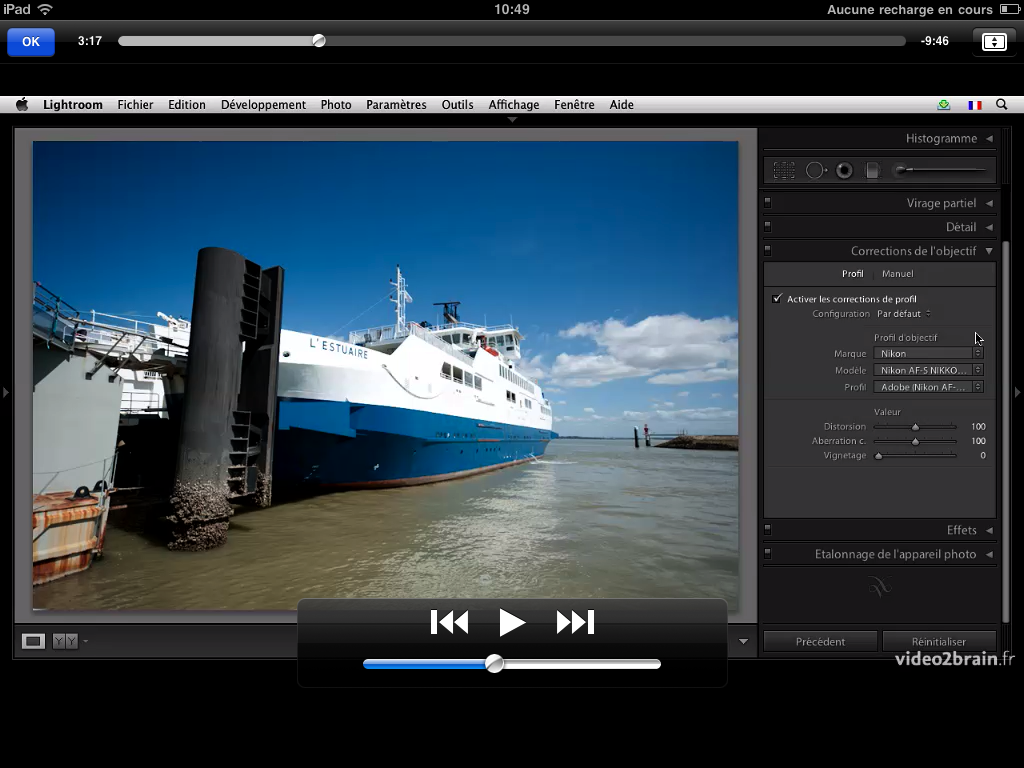Expand the Virage partiel panel
The height and width of the screenshot is (768, 1024).
click(989, 203)
